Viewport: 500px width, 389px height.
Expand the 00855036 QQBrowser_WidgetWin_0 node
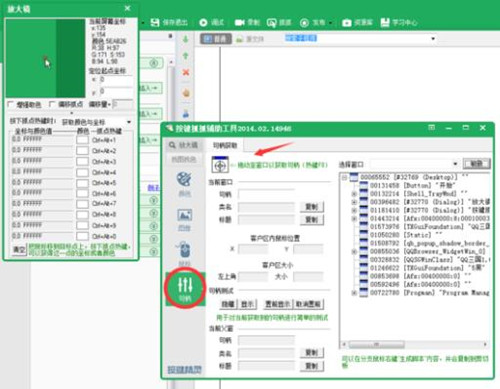354,252
